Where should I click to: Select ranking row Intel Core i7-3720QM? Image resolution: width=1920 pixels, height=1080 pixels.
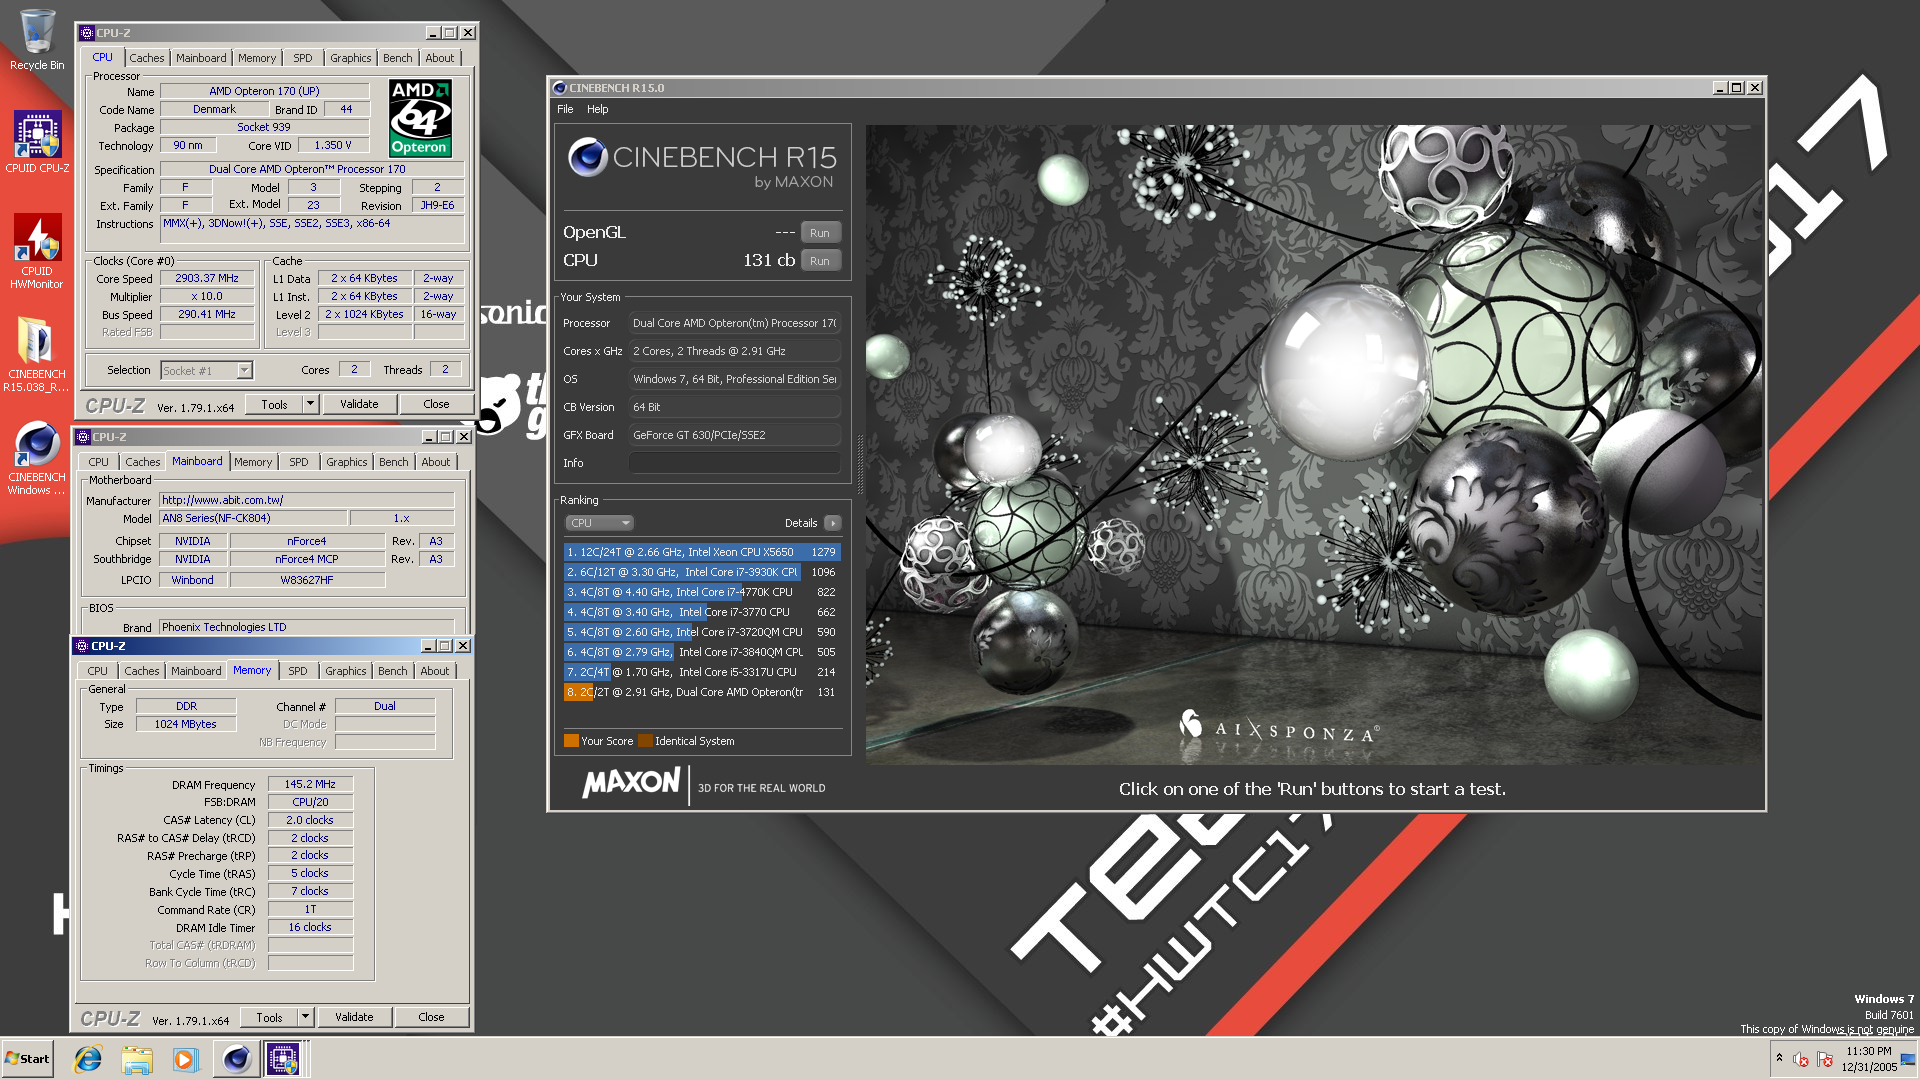coord(702,632)
